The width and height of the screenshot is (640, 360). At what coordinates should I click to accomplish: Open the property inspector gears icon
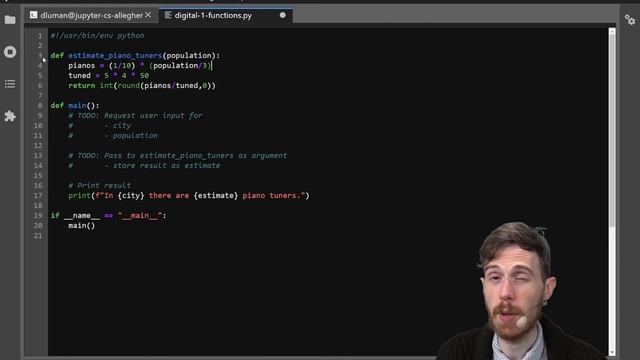pos(630,20)
